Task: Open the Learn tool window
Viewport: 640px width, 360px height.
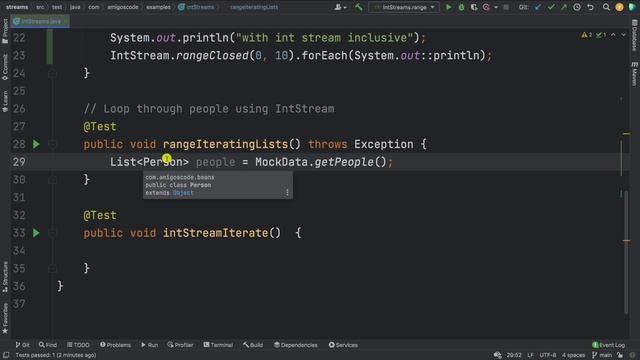Action: point(5,101)
